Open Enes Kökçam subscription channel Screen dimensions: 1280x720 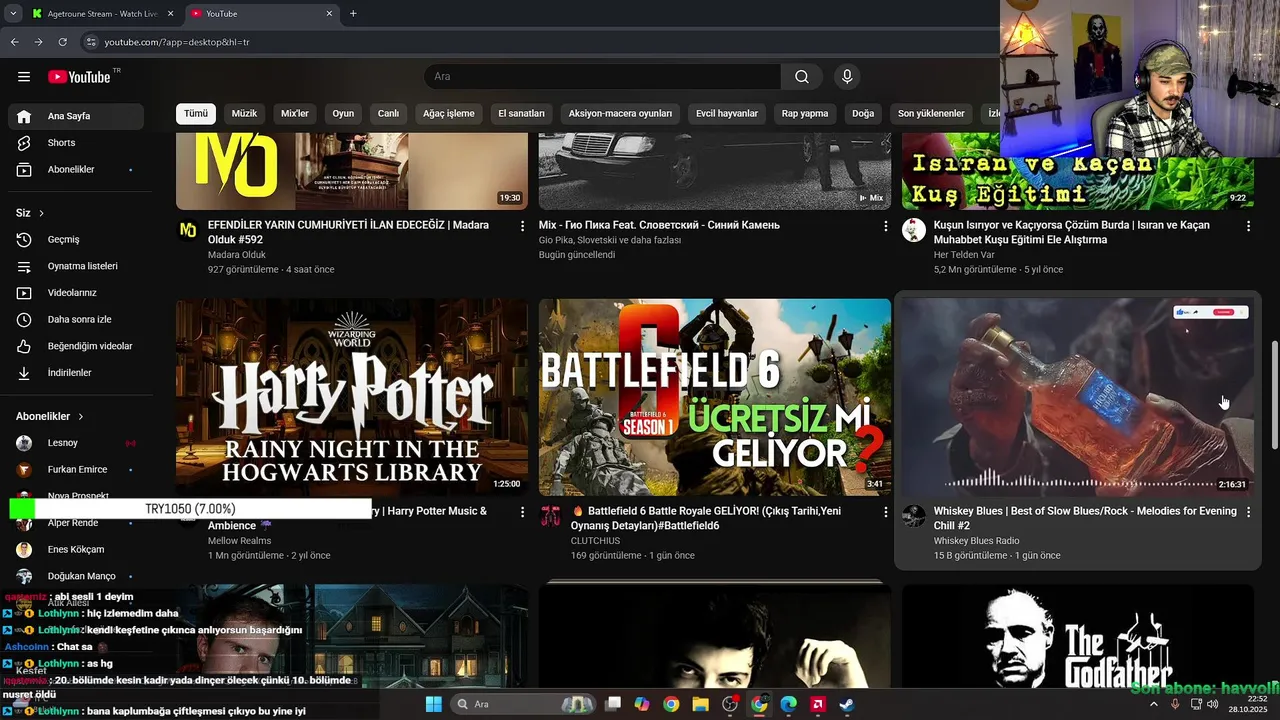[x=76, y=550]
